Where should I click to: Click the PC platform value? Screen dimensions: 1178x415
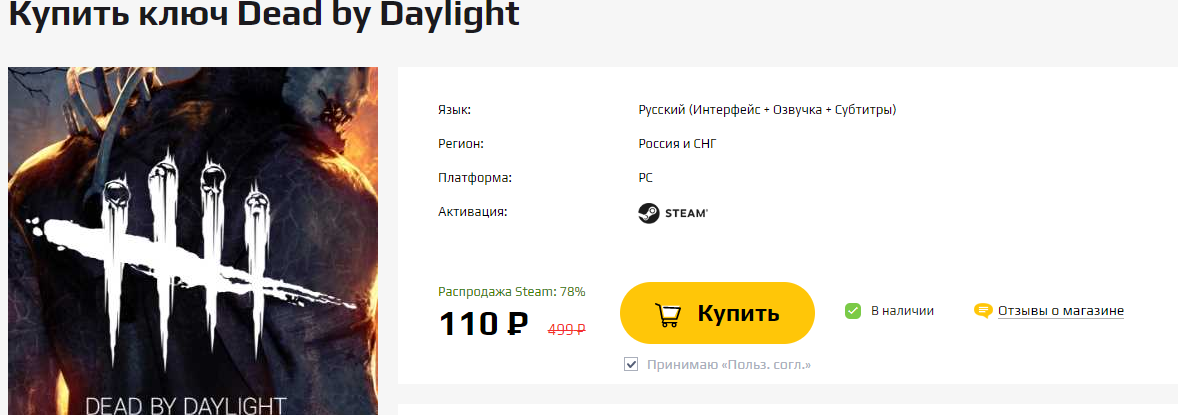point(645,178)
